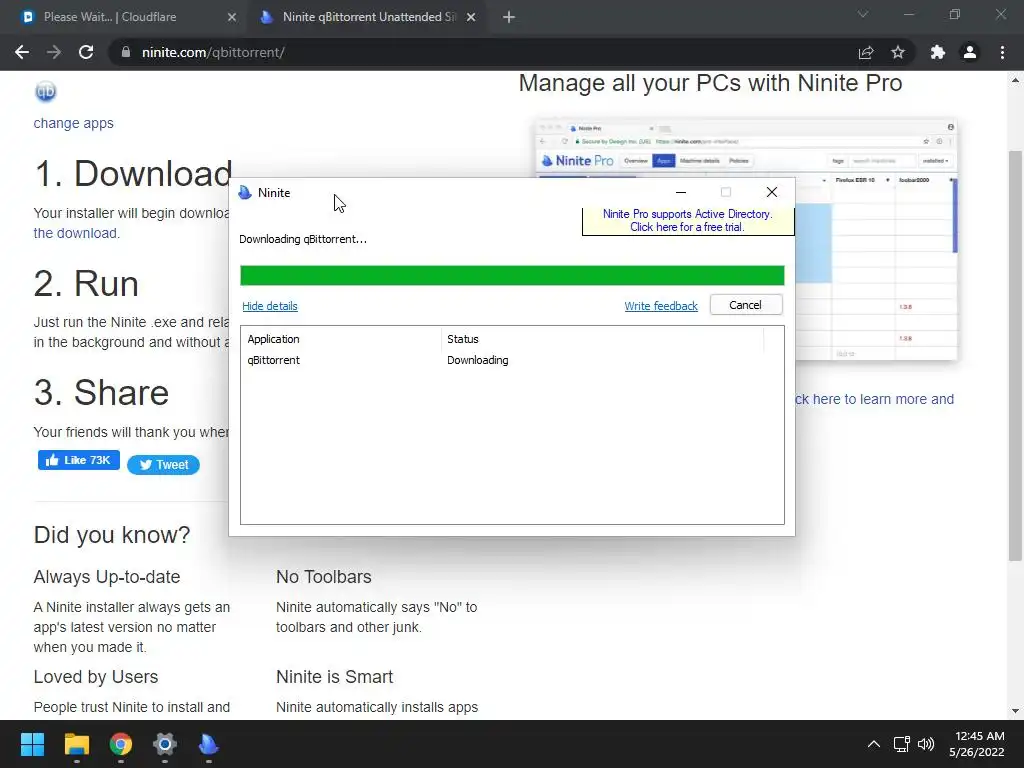Show hidden tray icons chevron
The width and height of the screenshot is (1024, 768).
pyautogui.click(x=874, y=744)
